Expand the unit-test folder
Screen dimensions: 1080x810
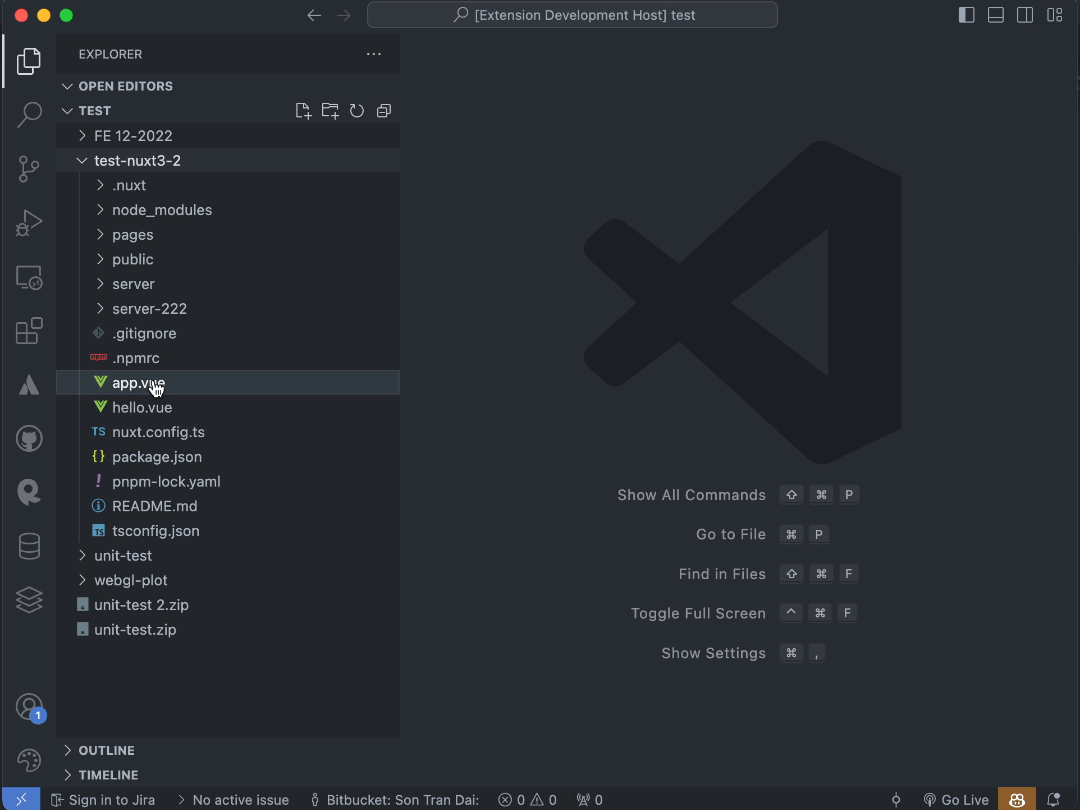(228, 555)
